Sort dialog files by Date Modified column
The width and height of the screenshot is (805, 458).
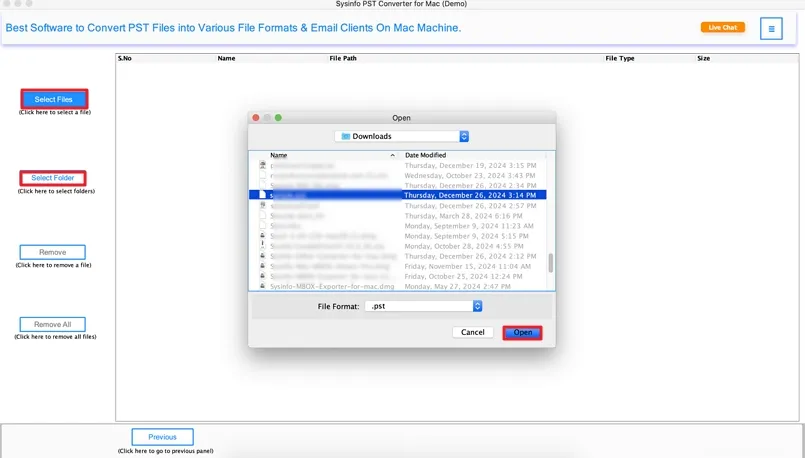point(426,155)
